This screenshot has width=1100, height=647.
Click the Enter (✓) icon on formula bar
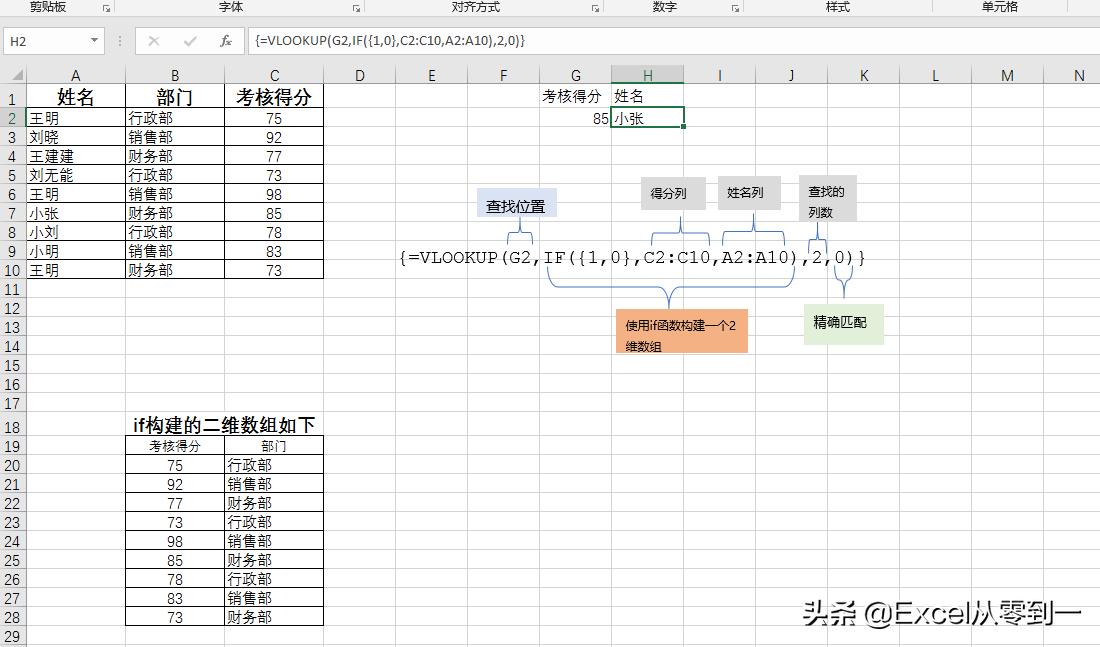click(x=187, y=42)
